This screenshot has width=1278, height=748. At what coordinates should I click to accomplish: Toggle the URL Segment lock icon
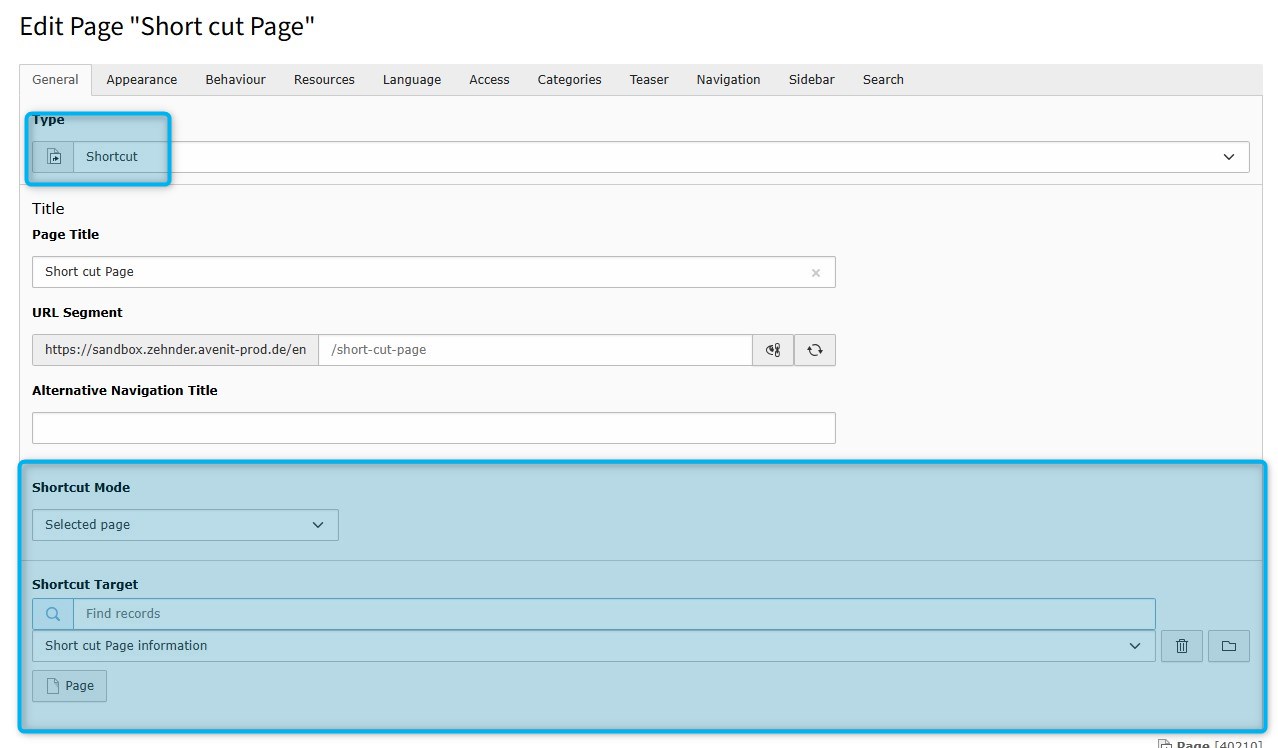pos(773,350)
